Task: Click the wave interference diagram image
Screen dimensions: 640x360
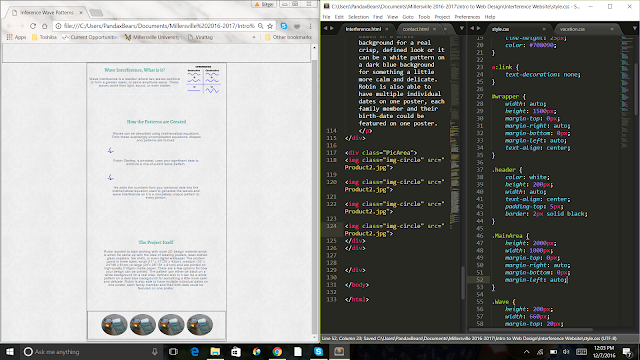Action: pyautogui.click(x=203, y=80)
